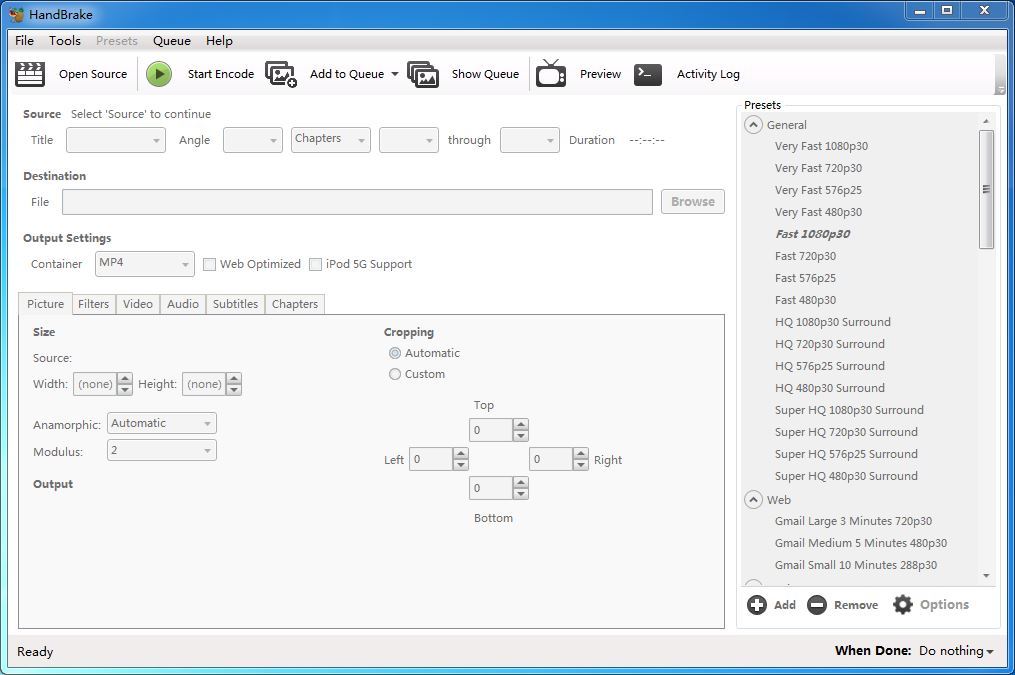The width and height of the screenshot is (1015, 675).
Task: Switch to the Chapters tab
Action: (295, 304)
